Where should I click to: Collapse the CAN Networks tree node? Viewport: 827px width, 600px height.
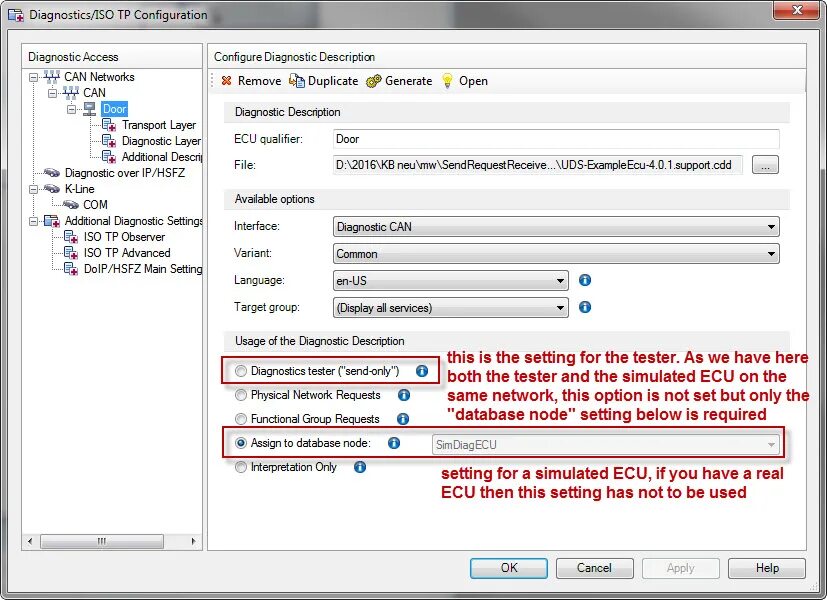click(33, 78)
